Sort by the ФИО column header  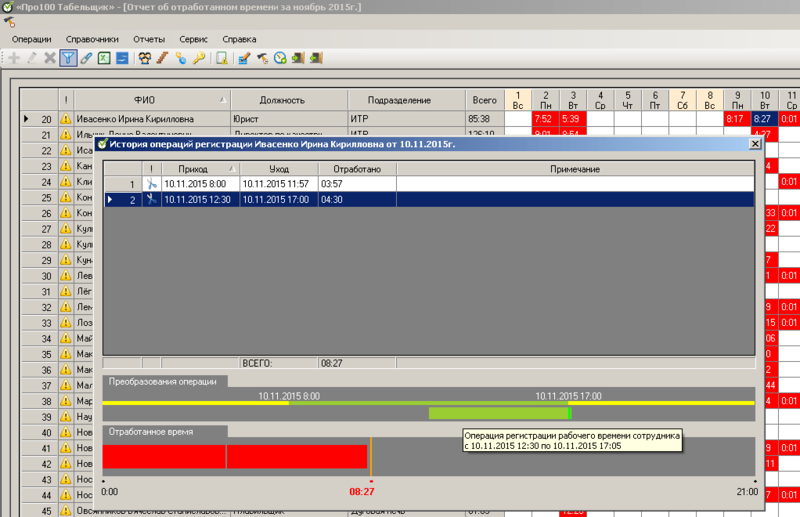[x=152, y=100]
